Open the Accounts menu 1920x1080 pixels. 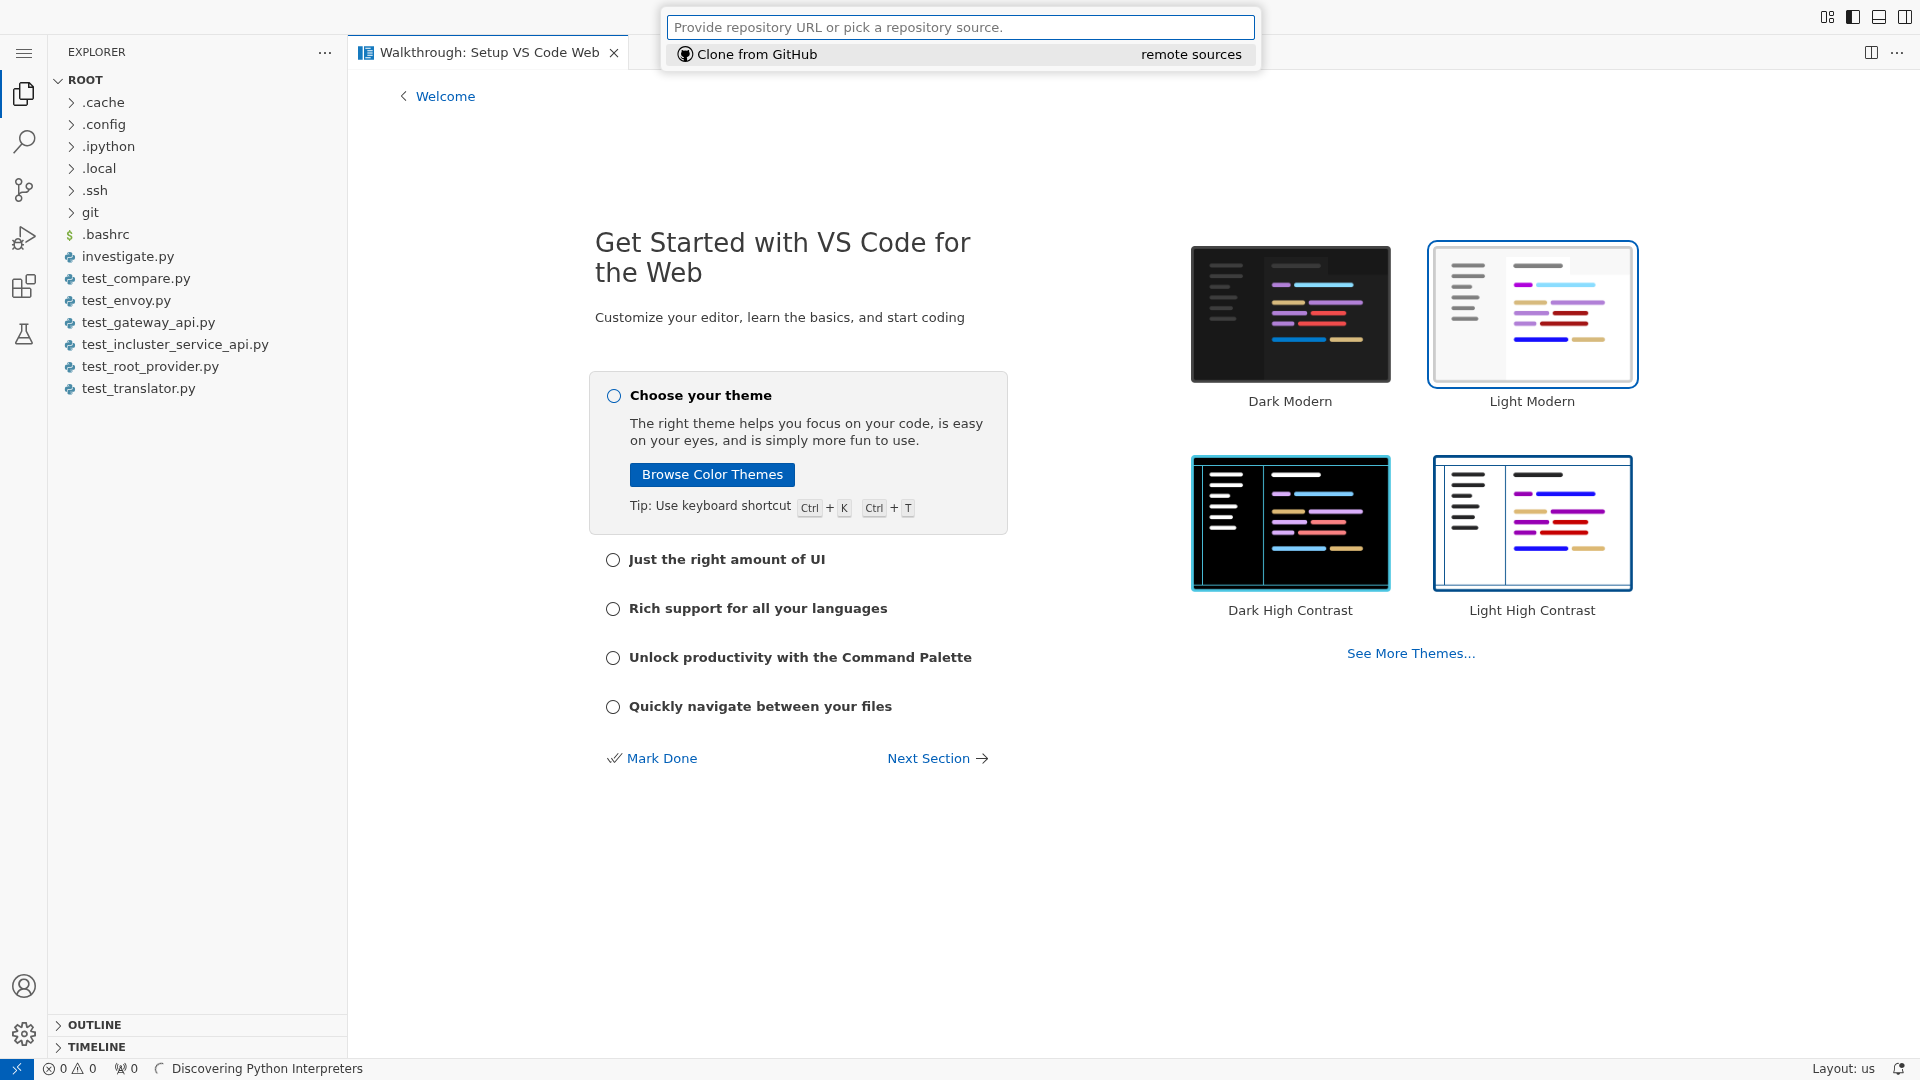click(x=24, y=985)
